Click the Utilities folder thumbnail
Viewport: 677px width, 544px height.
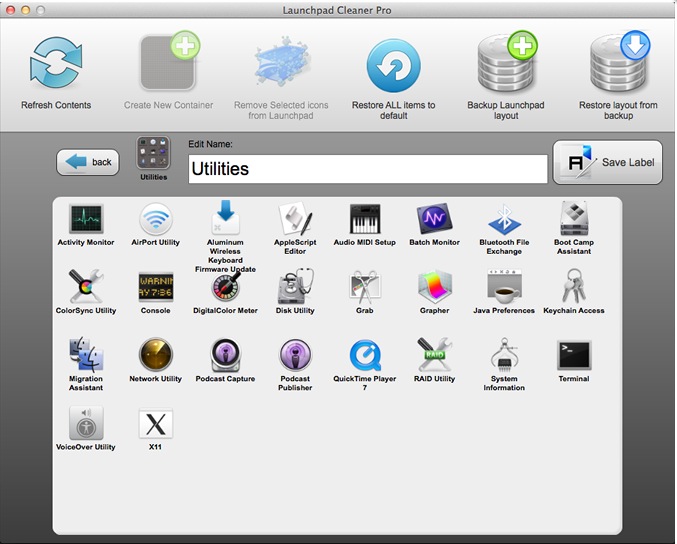click(154, 155)
